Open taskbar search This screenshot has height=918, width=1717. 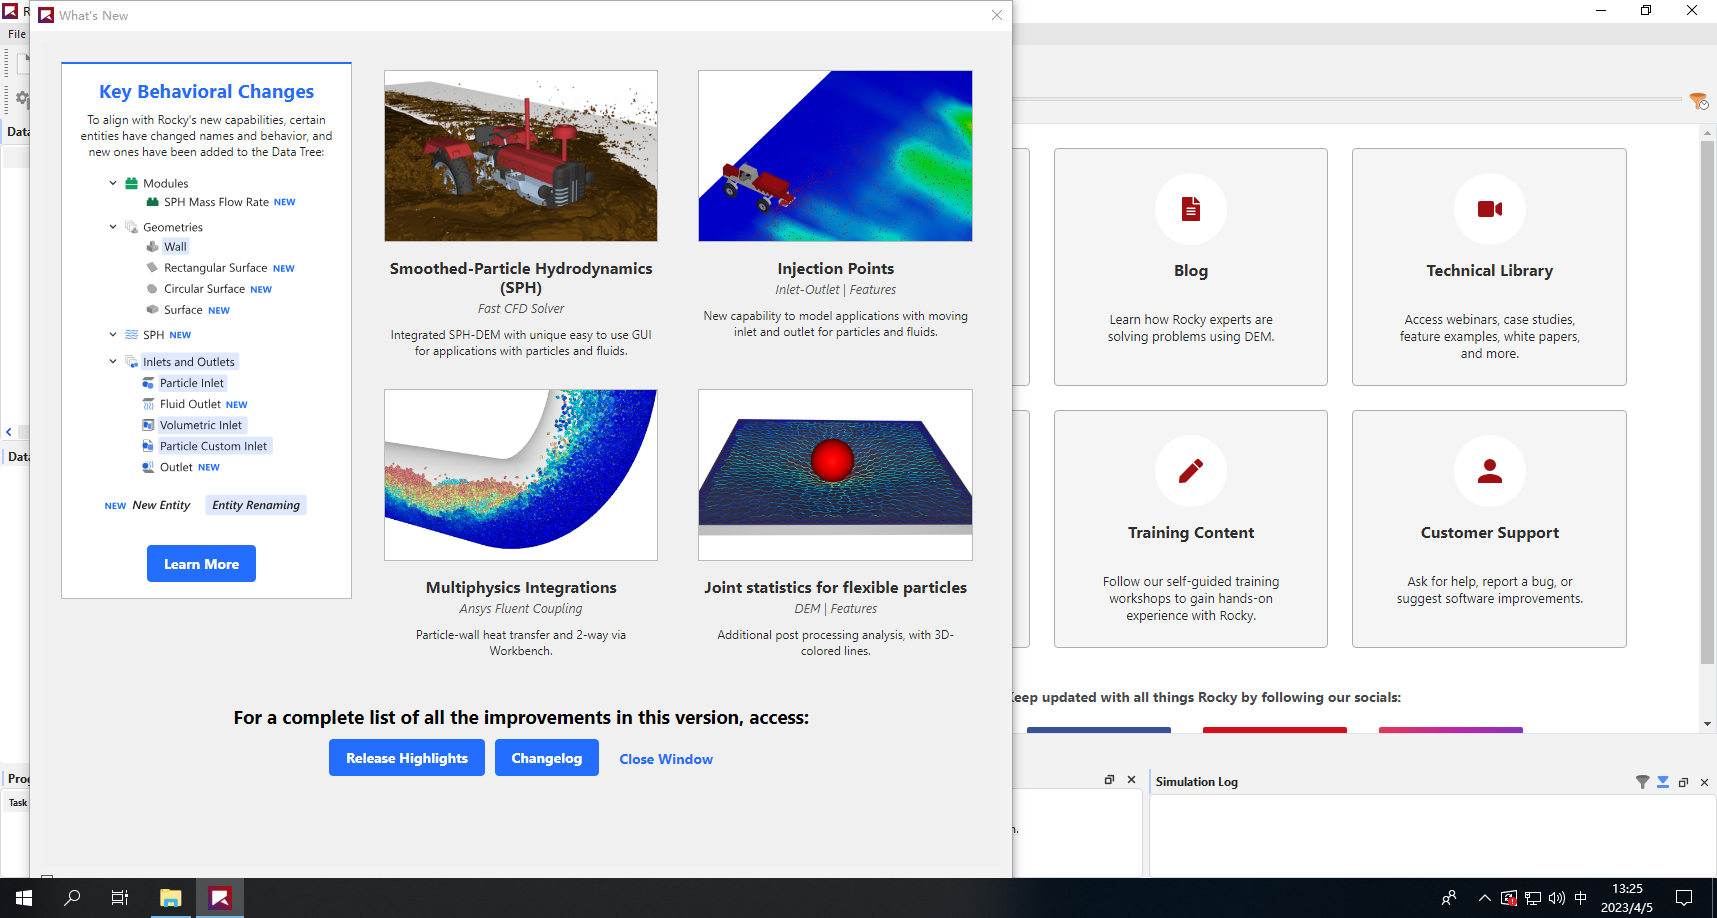point(72,898)
